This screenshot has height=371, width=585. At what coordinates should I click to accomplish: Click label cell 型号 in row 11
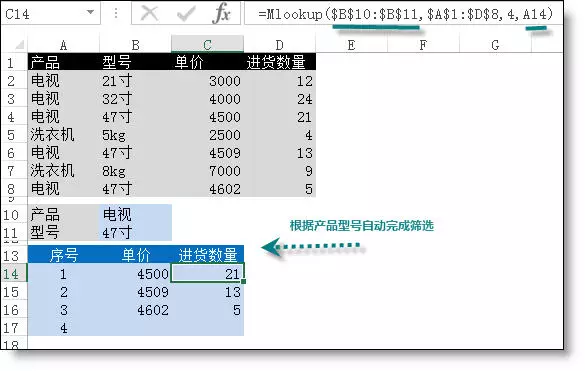63,233
